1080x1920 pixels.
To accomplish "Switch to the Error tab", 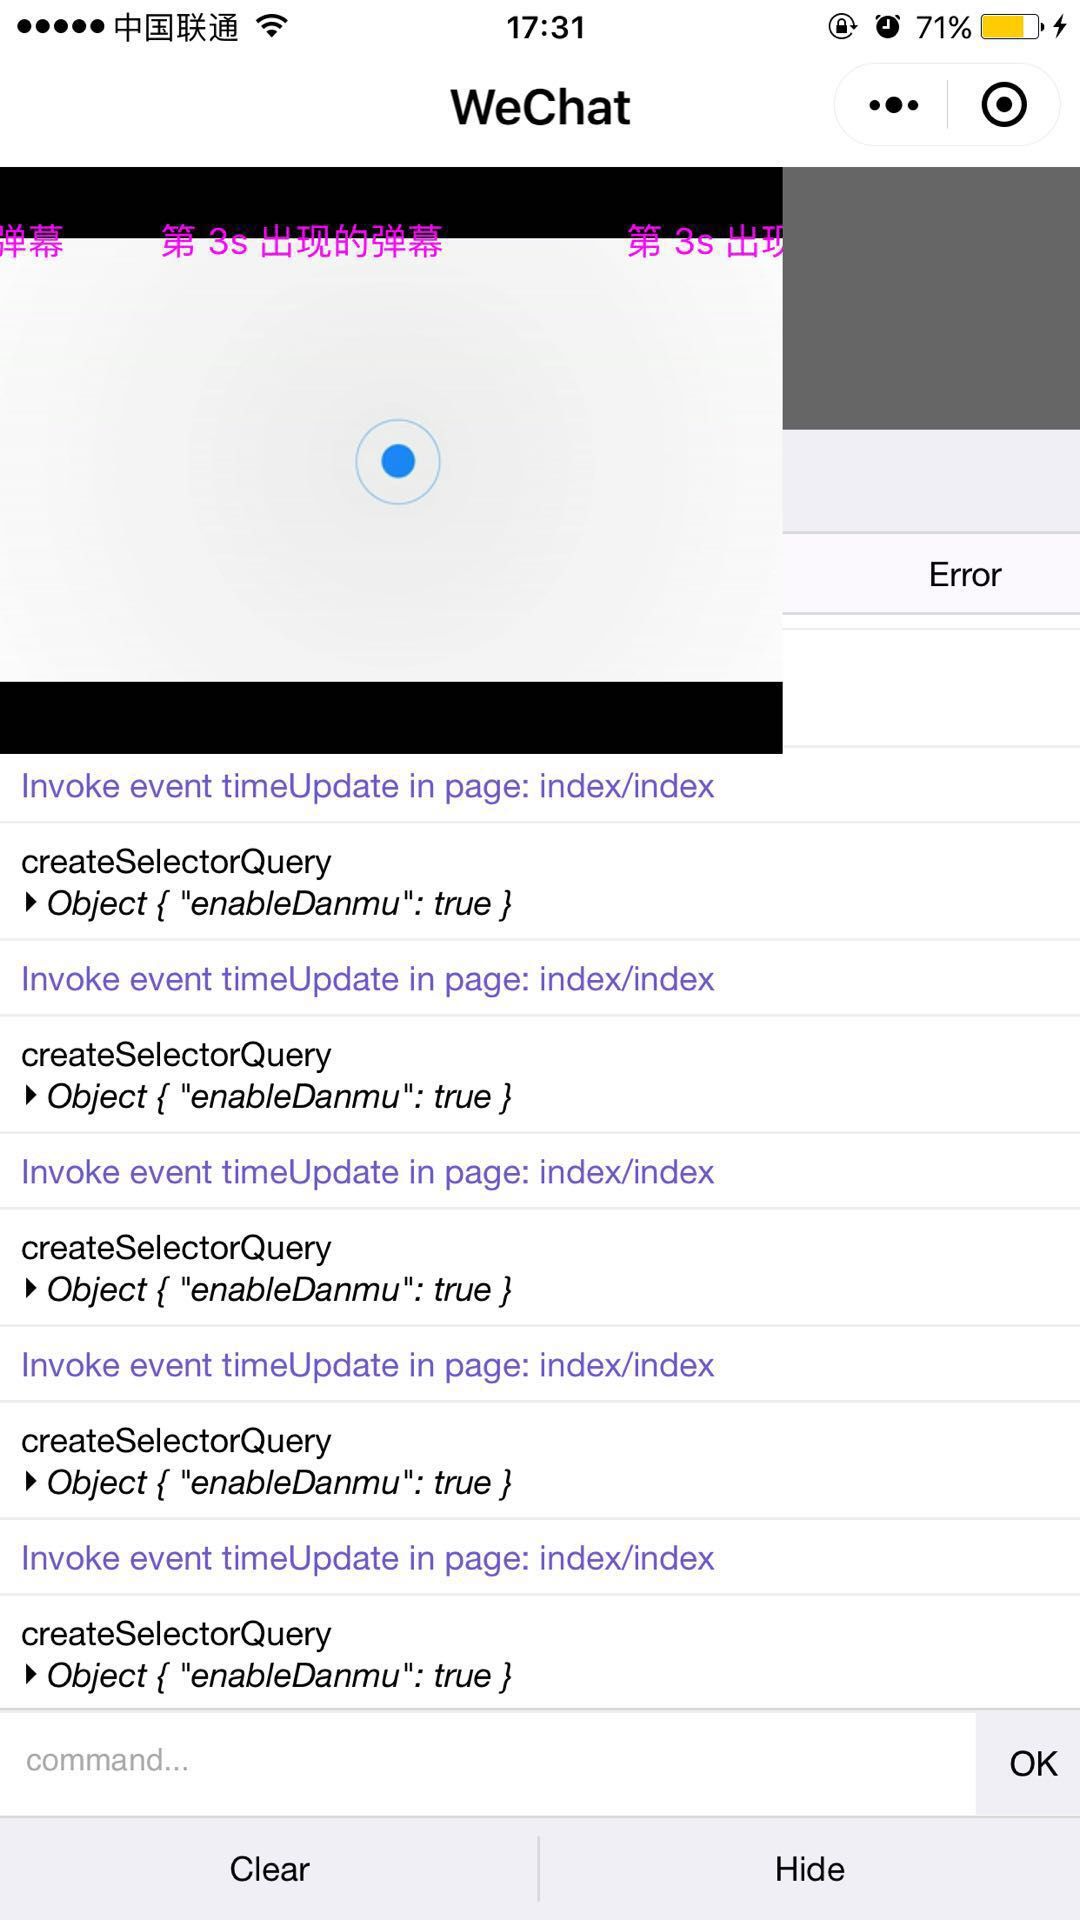I will 964,574.
